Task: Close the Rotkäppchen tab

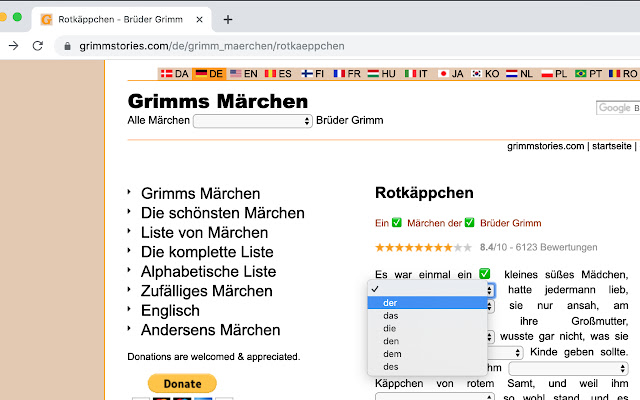Action: [199, 20]
